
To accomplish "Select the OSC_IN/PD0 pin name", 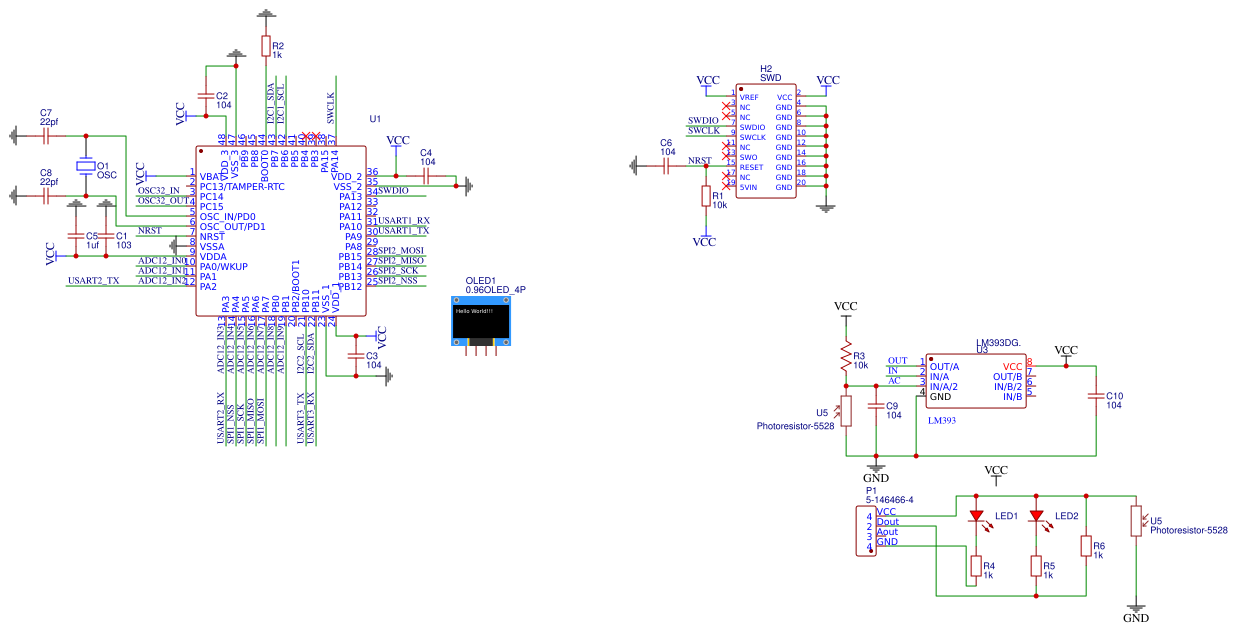I will point(228,217).
